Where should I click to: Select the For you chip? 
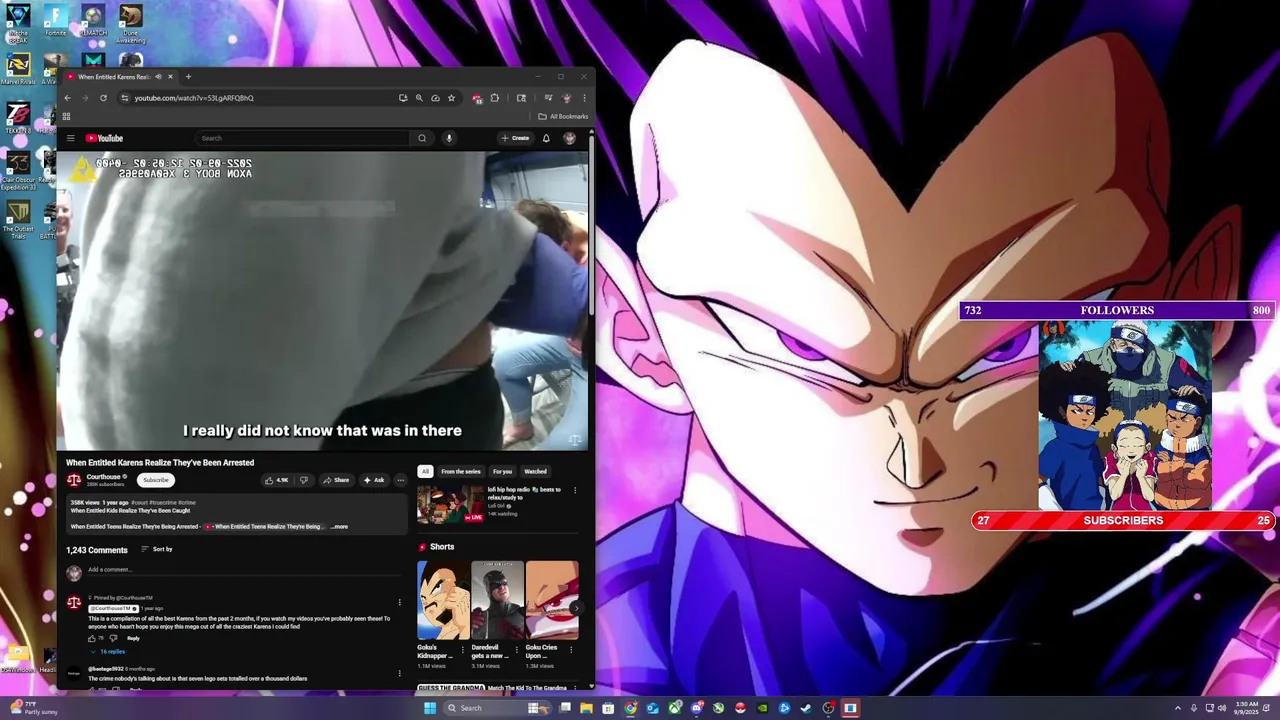point(502,471)
